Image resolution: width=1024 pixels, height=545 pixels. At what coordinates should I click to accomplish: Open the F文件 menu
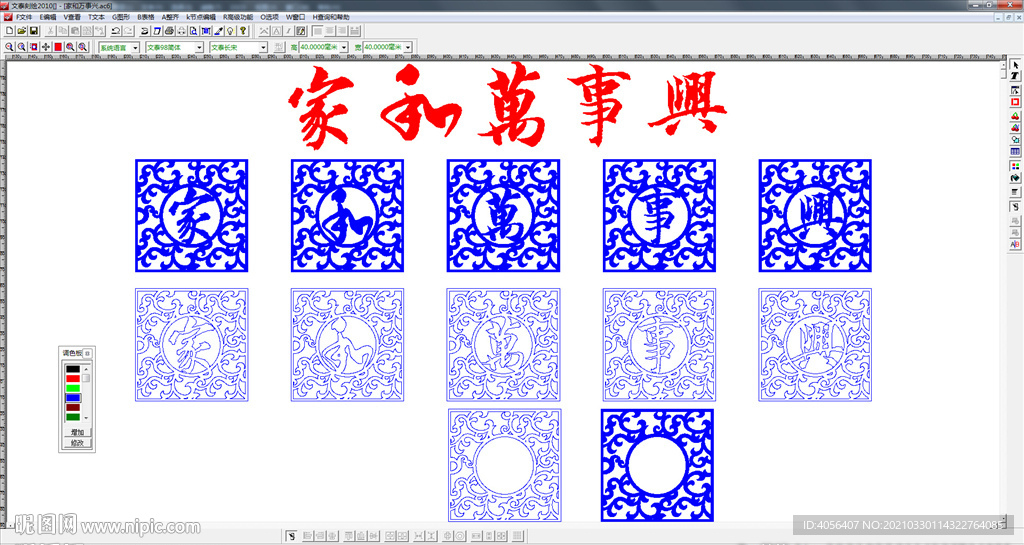tap(23, 17)
